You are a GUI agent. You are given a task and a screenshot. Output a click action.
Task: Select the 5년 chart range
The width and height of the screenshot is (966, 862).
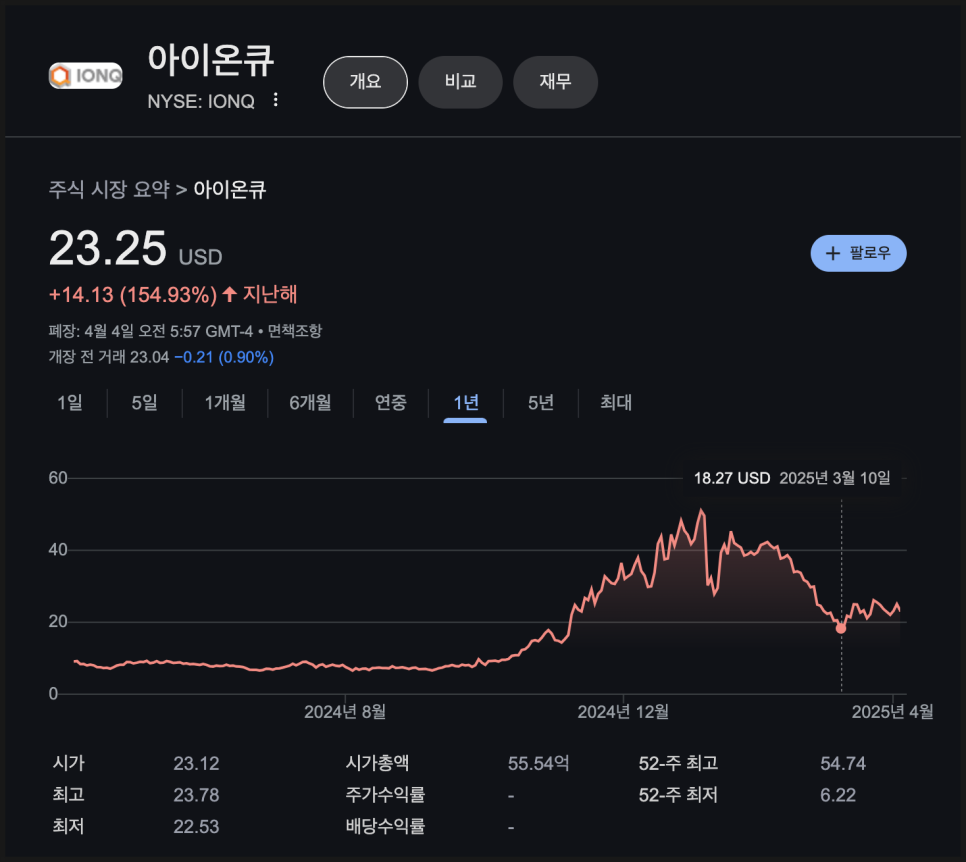[540, 403]
